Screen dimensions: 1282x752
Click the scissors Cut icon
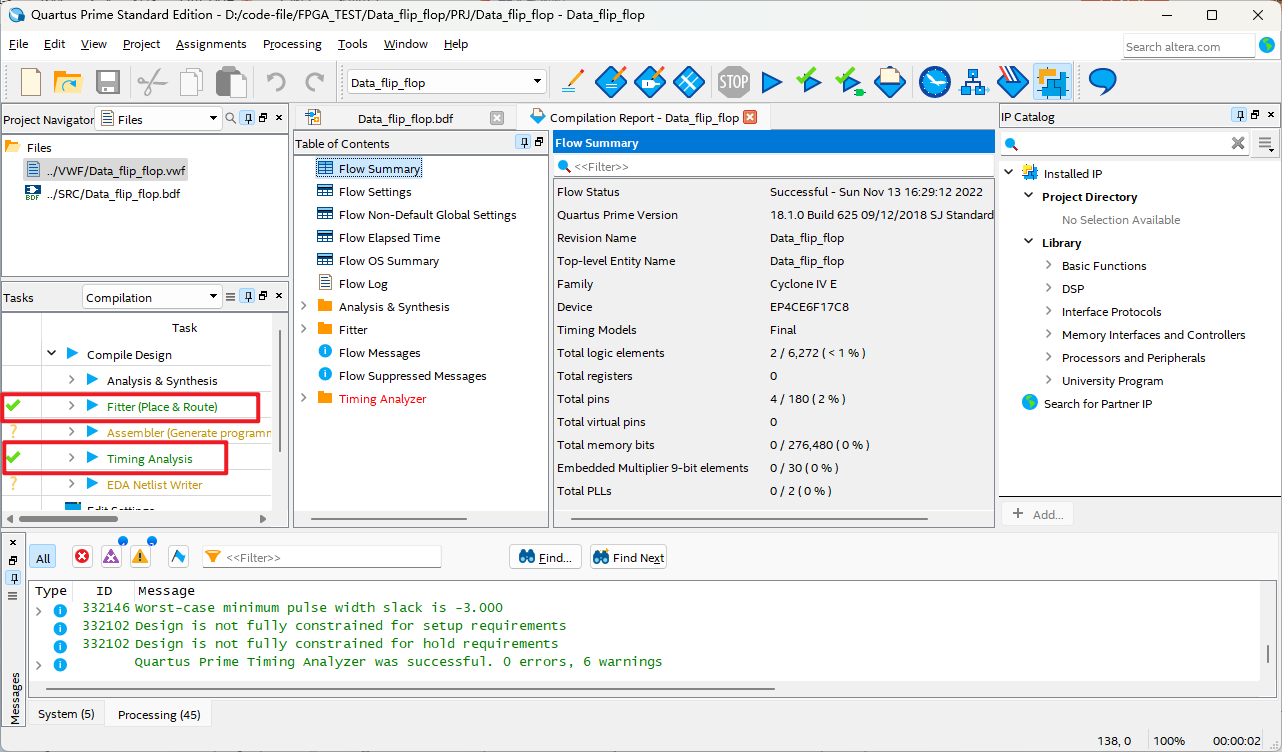pyautogui.click(x=152, y=82)
